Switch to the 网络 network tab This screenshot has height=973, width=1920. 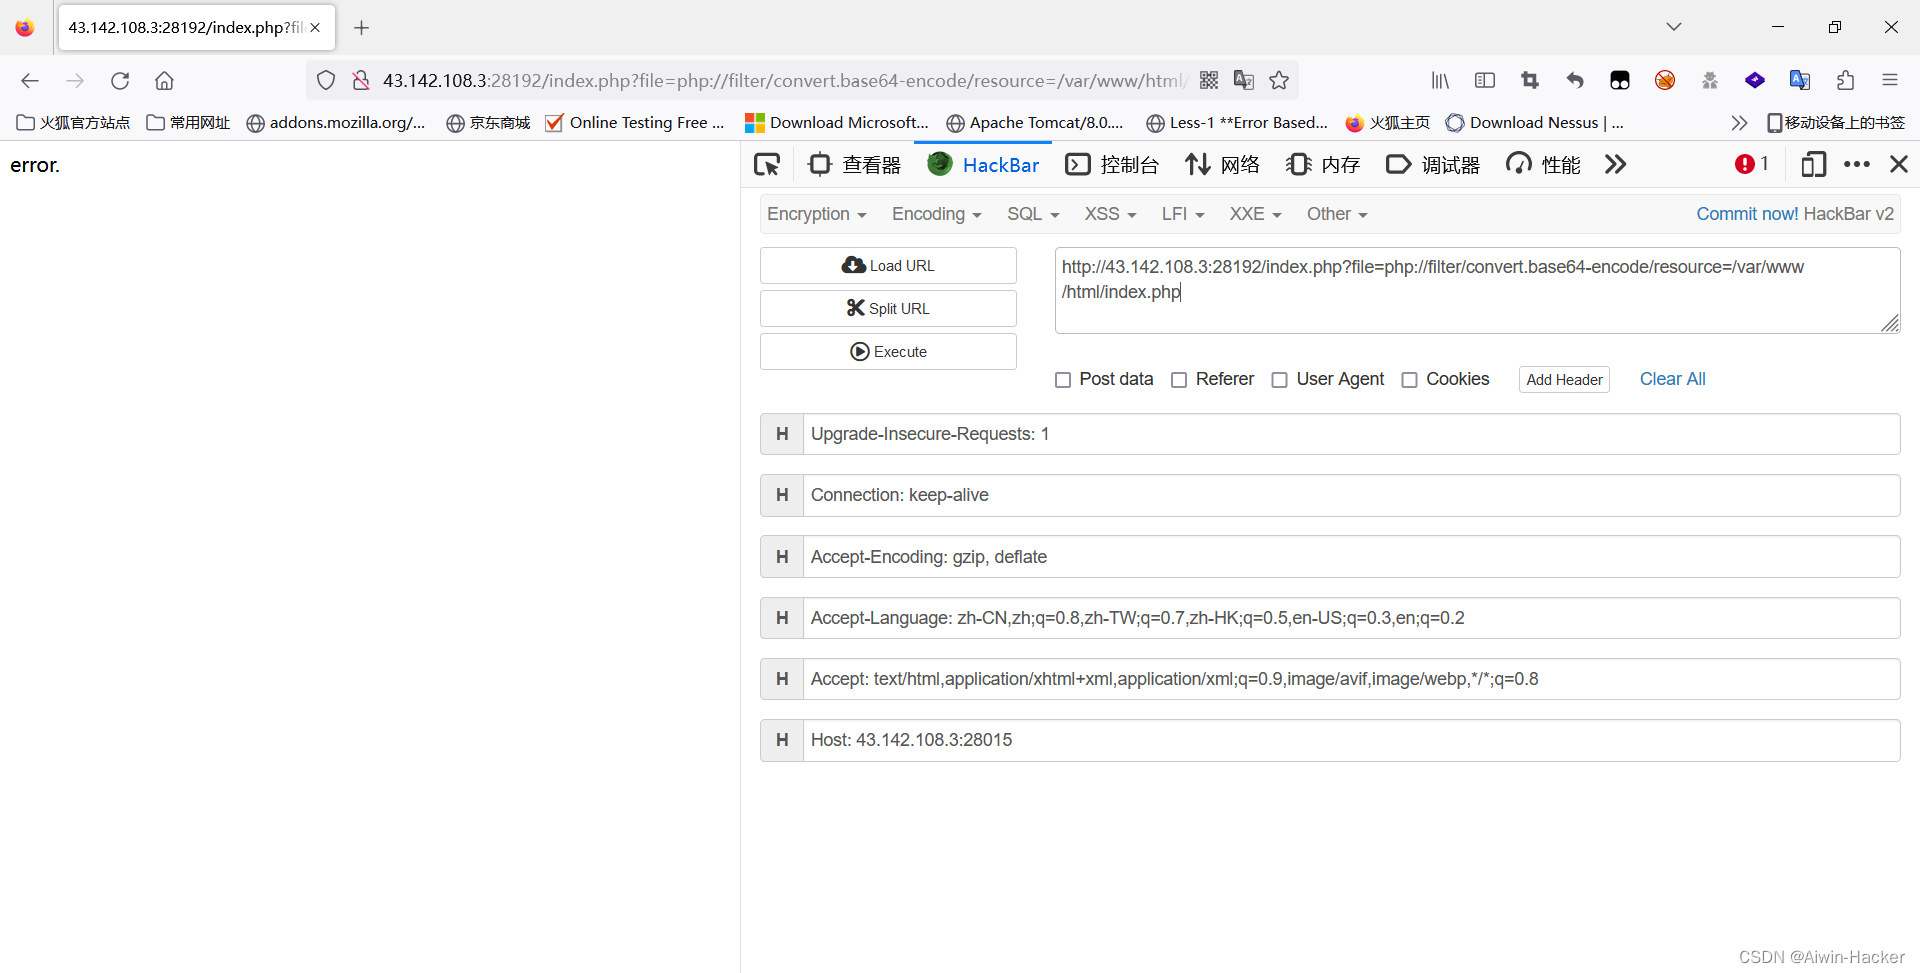click(1222, 165)
